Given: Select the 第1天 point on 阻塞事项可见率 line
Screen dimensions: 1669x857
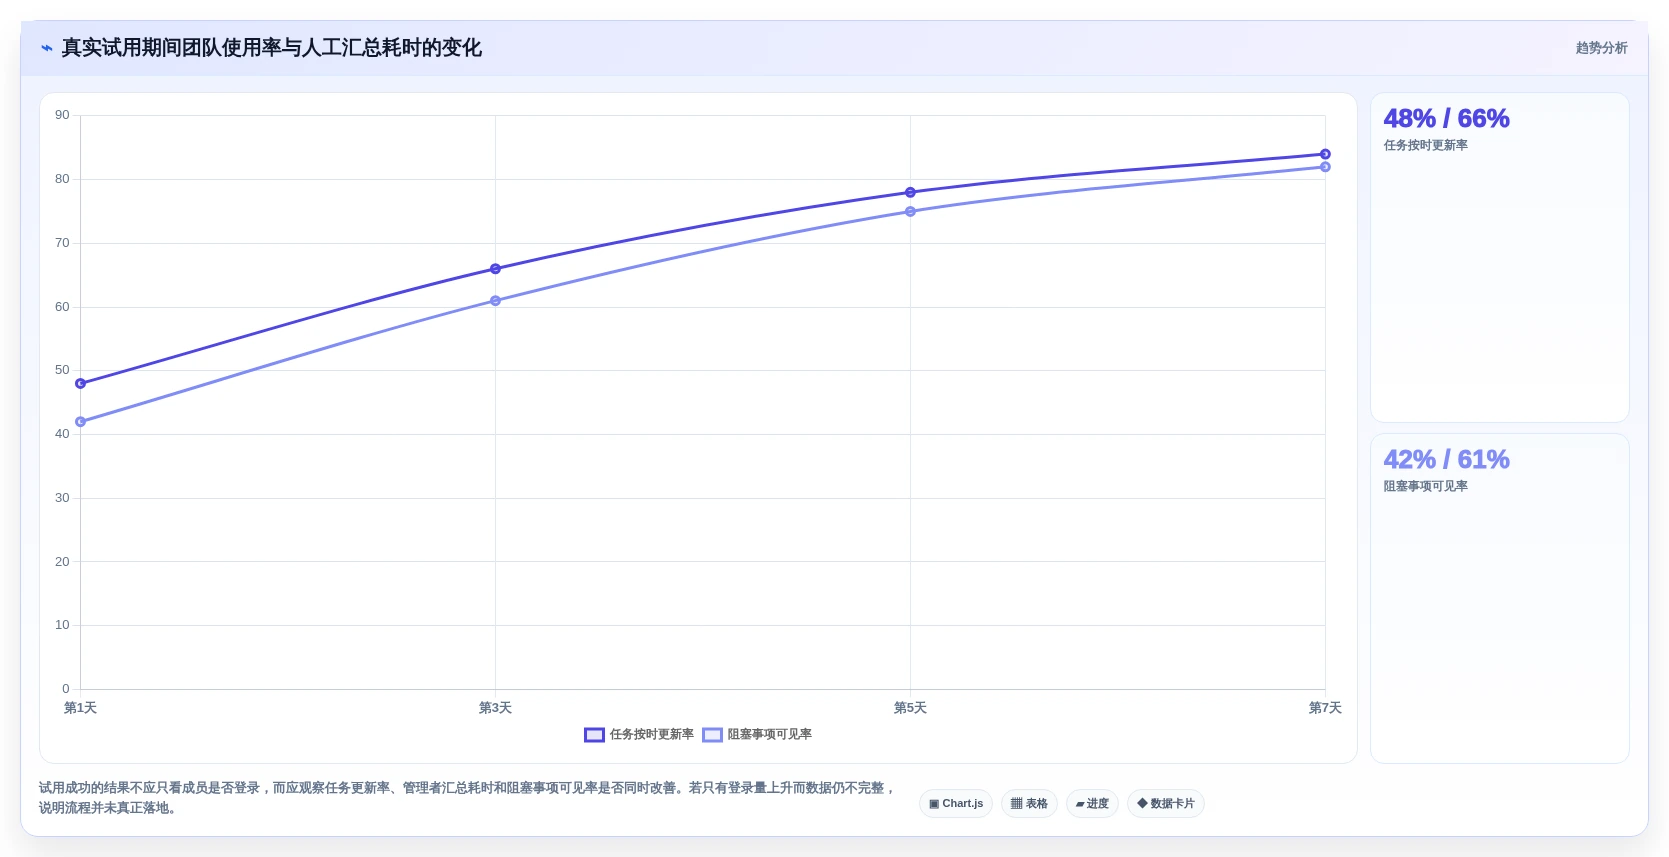Looking at the screenshot, I should (x=81, y=422).
